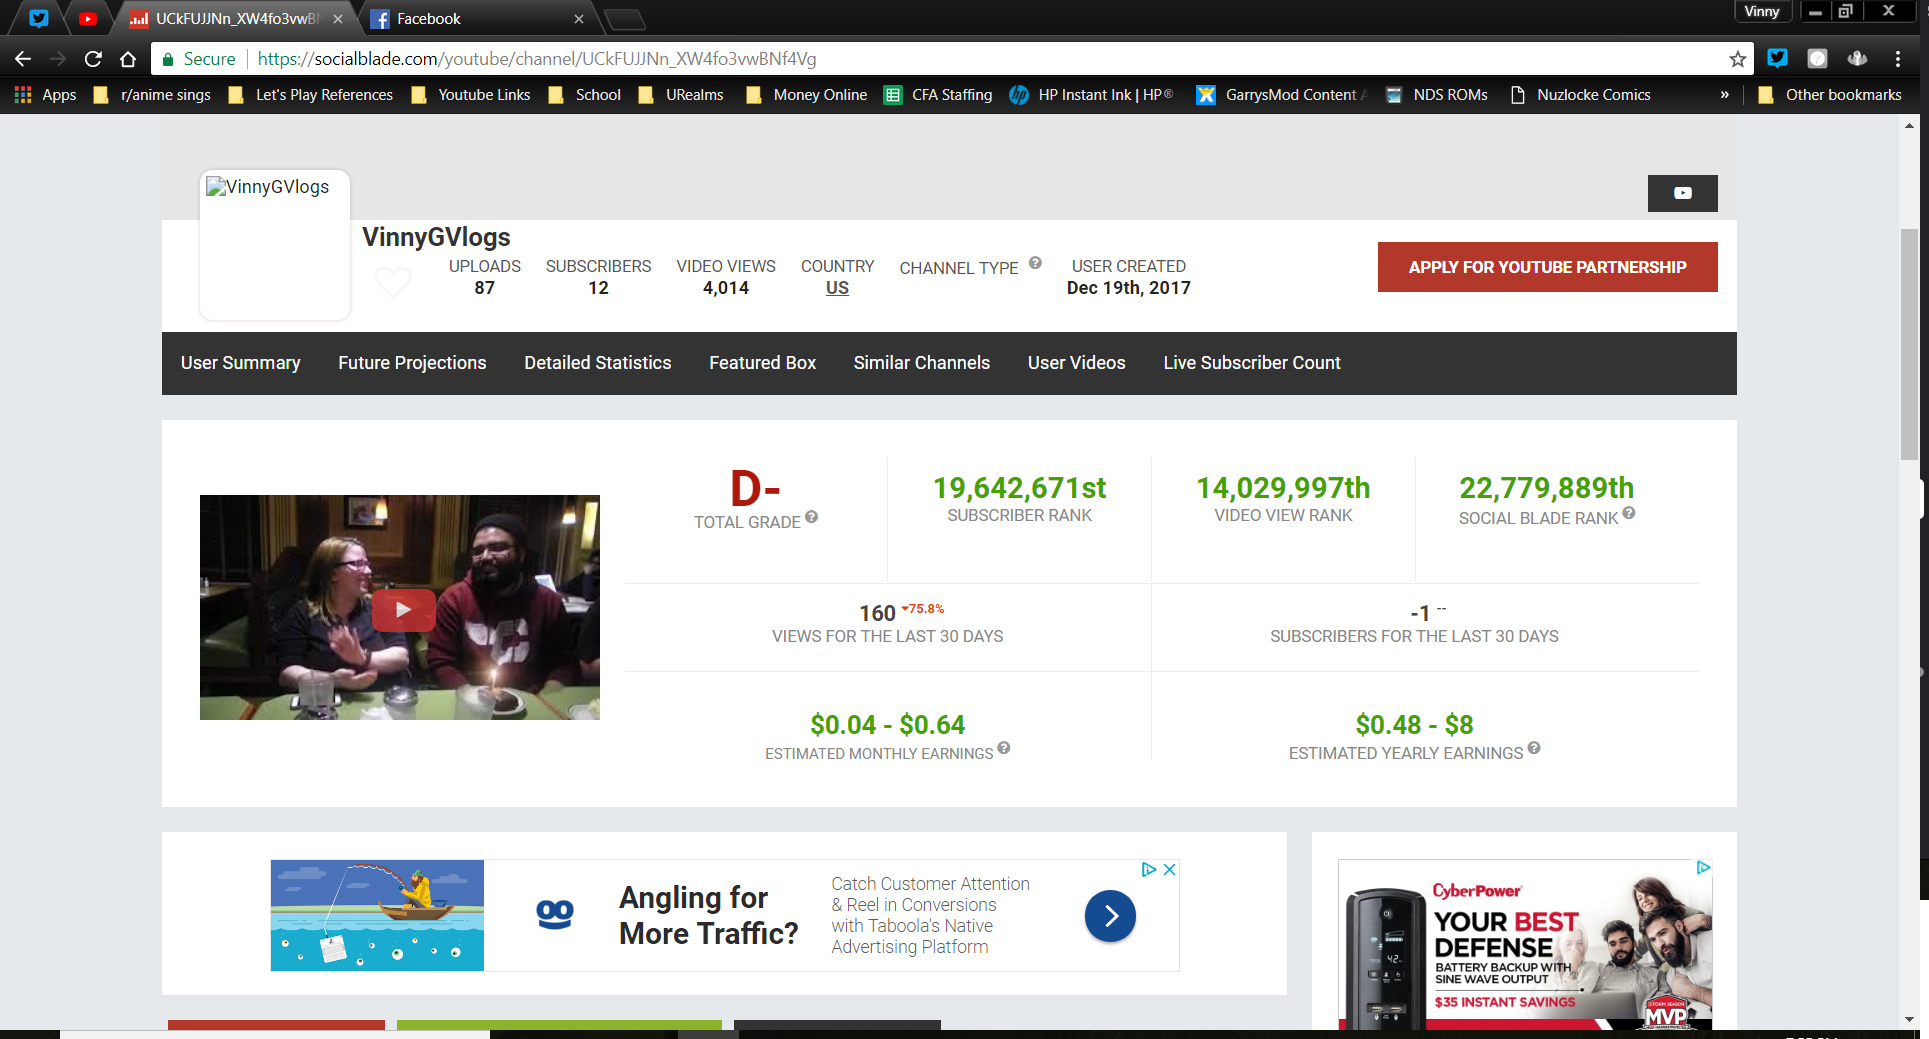Screen dimensions: 1929x1039
Task: Click the blue arrow button on the Taboola ad
Action: [x=1110, y=916]
